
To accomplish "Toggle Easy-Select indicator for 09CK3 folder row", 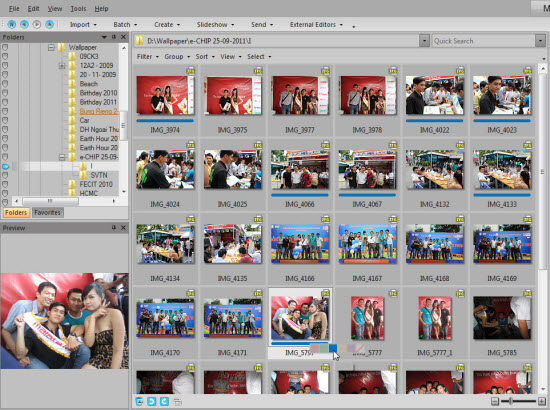I will 5,56.
